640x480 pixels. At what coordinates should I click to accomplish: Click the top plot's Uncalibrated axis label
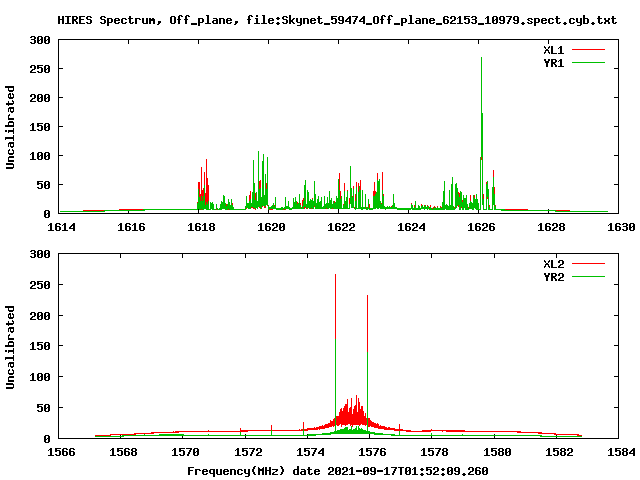point(10,127)
